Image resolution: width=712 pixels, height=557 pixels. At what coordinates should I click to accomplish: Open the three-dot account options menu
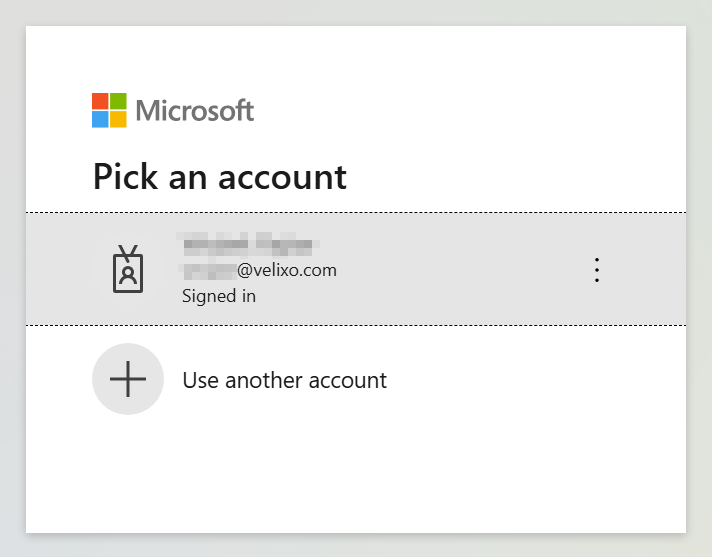click(x=597, y=270)
